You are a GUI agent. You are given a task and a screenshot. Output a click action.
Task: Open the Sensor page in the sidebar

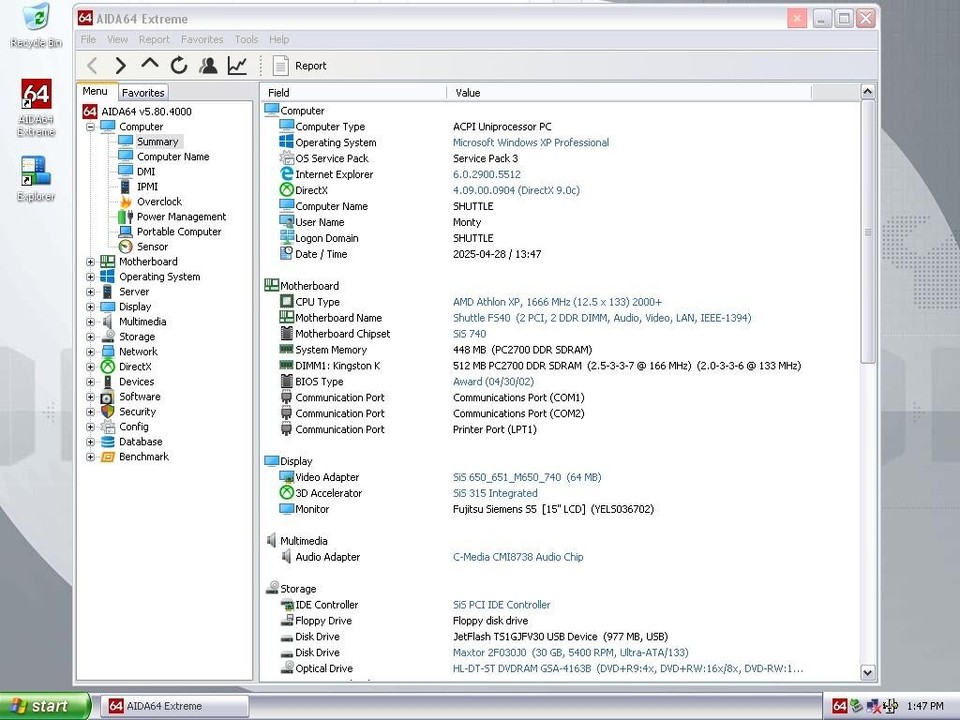point(152,246)
